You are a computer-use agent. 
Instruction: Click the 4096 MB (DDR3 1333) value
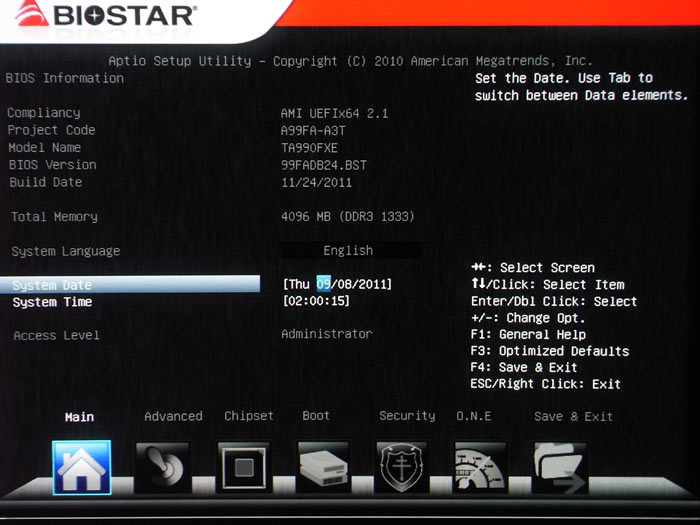[348, 217]
